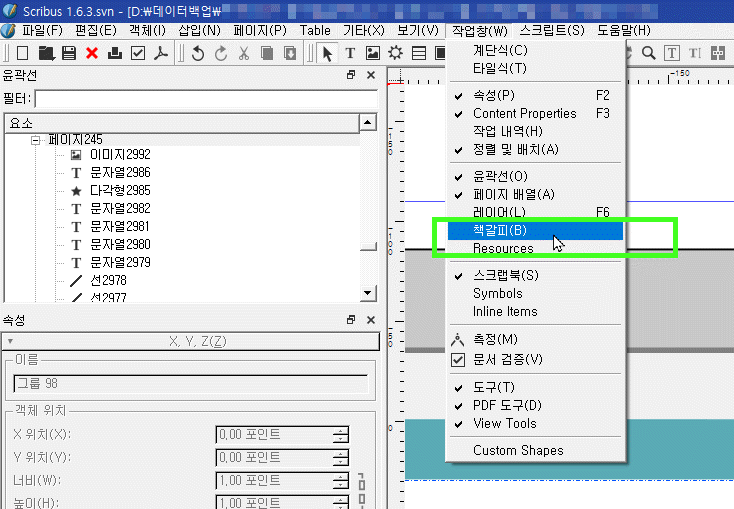Click the redo arrow icon
Image resolution: width=734 pixels, height=509 pixels.
pyautogui.click(x=221, y=53)
